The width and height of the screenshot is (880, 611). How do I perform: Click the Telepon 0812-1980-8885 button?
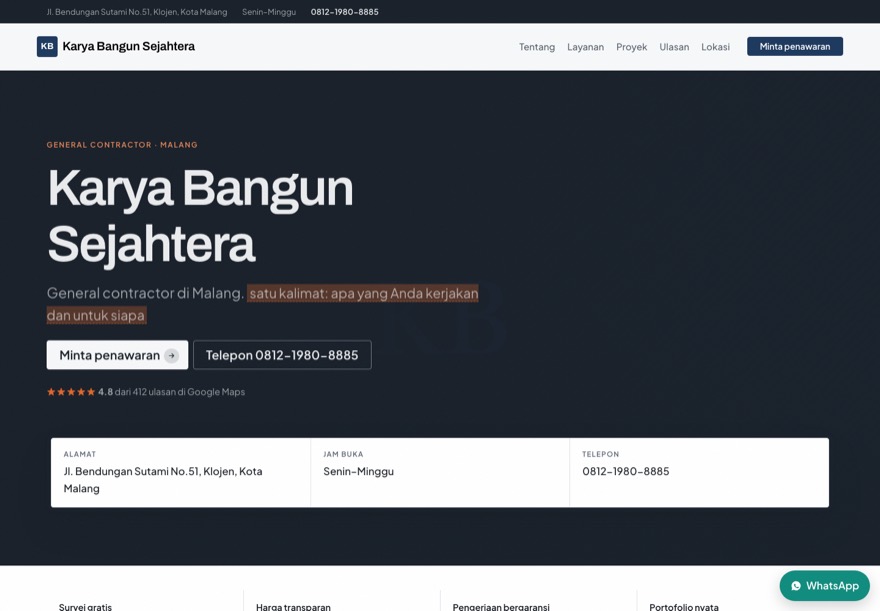tap(282, 355)
